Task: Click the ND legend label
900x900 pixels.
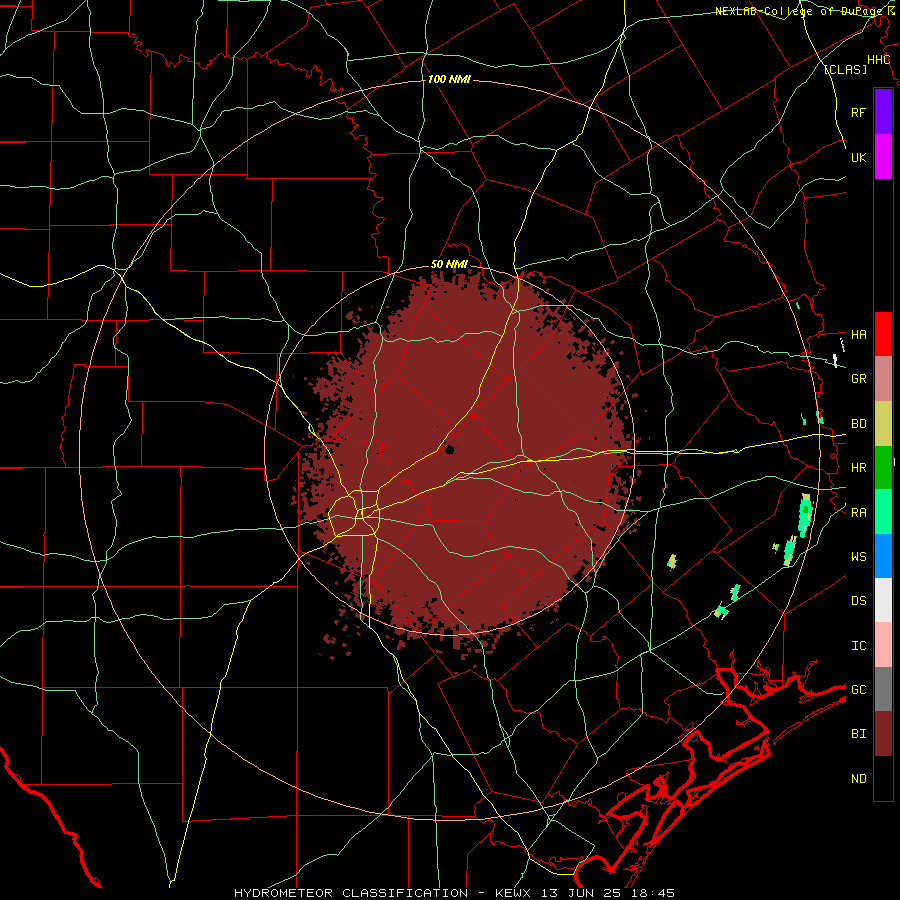Action: tap(858, 779)
